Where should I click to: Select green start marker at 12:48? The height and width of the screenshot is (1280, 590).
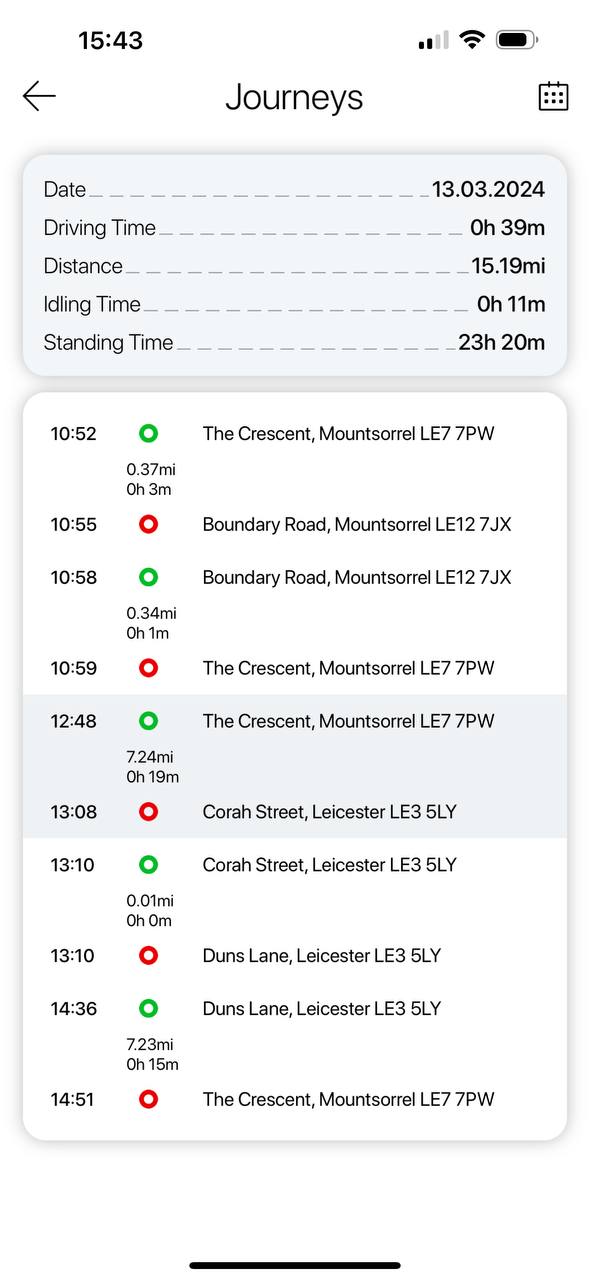pyautogui.click(x=148, y=720)
